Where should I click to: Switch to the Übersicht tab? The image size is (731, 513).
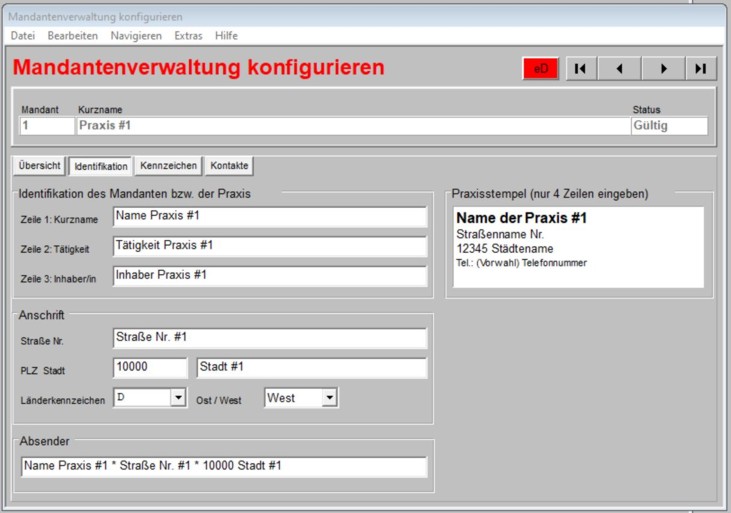(x=40, y=166)
